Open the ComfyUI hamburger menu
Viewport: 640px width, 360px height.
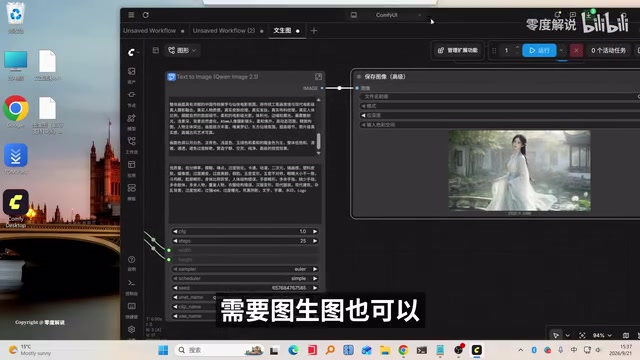[x=131, y=15]
